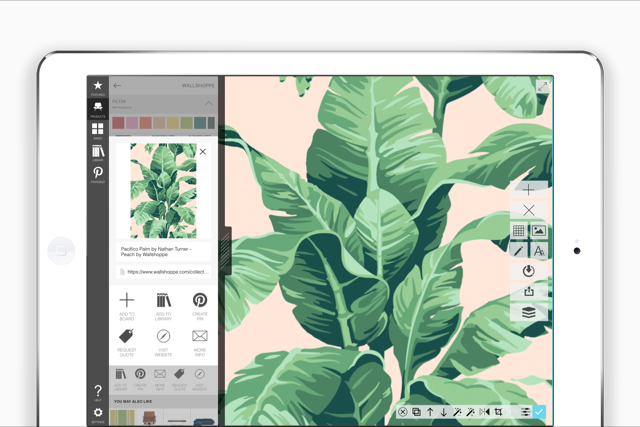Pick the tan filter color swatch
The height and width of the screenshot is (427, 640).
(159, 123)
